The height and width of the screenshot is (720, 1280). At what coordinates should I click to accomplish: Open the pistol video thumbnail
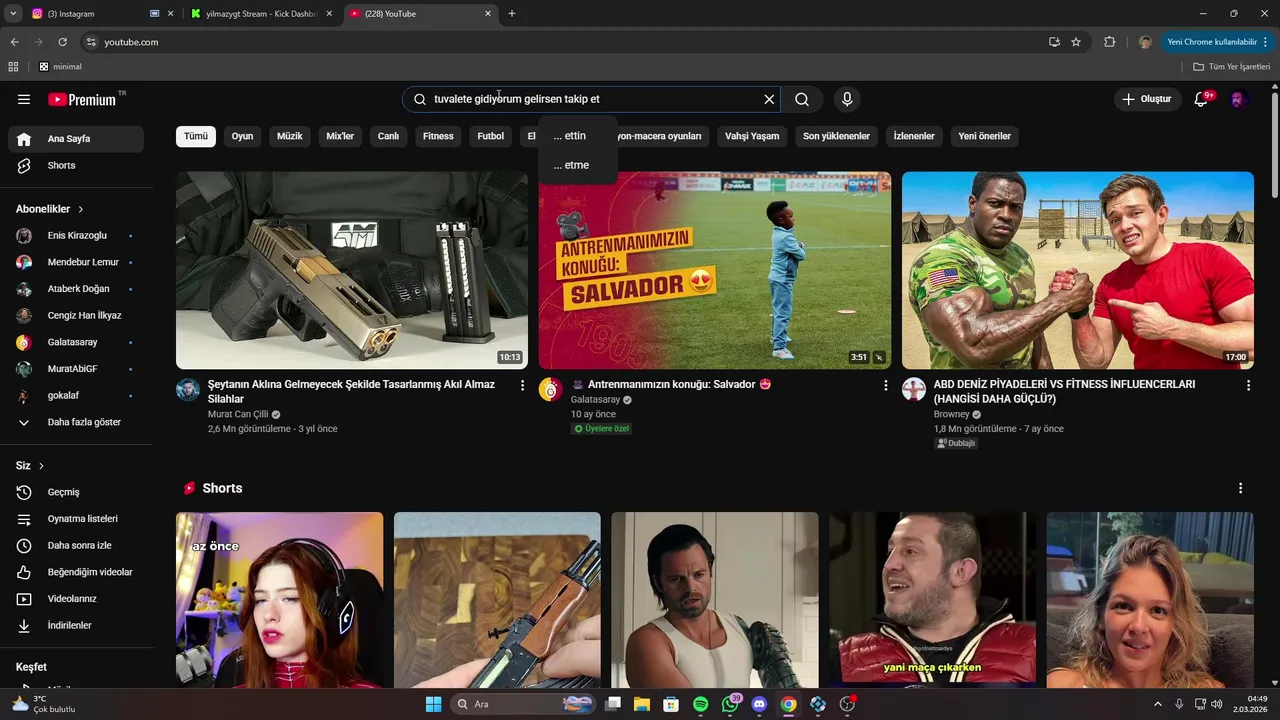352,270
